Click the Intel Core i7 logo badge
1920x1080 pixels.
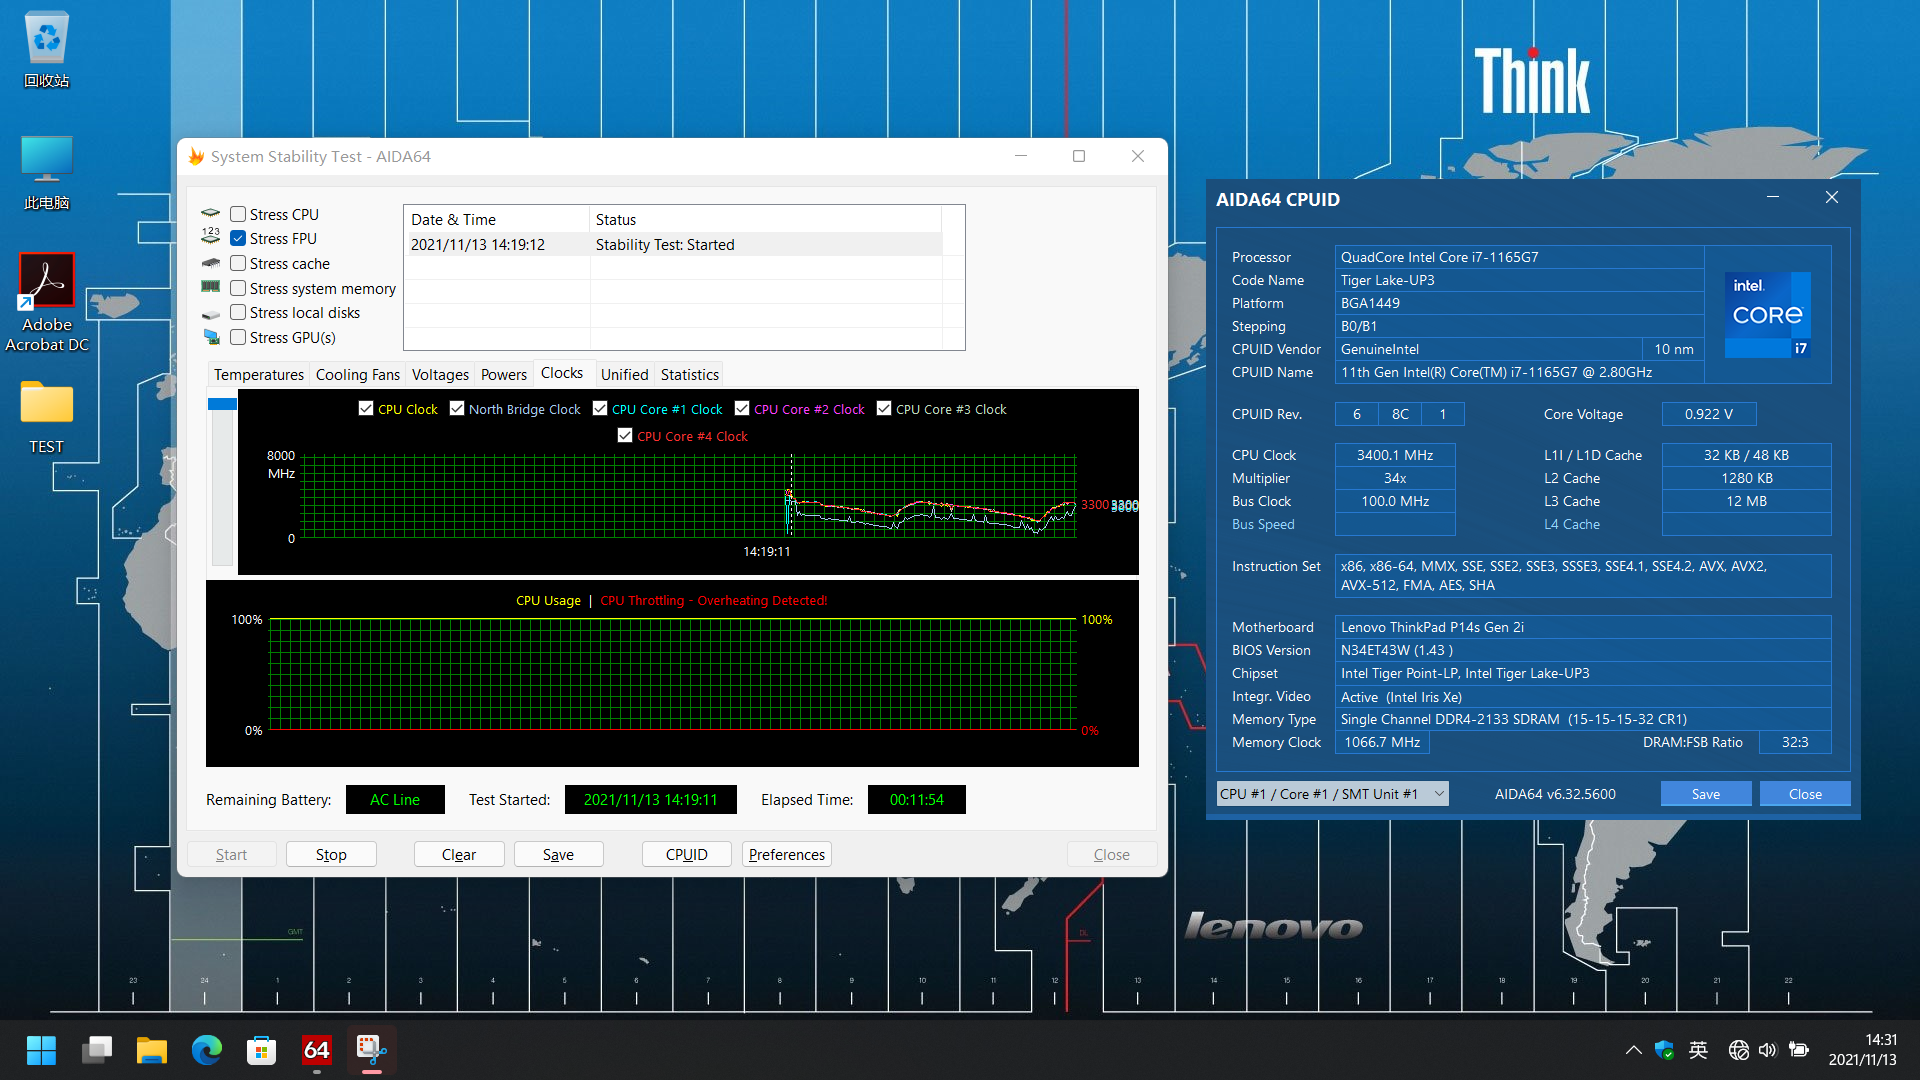[x=1767, y=315]
